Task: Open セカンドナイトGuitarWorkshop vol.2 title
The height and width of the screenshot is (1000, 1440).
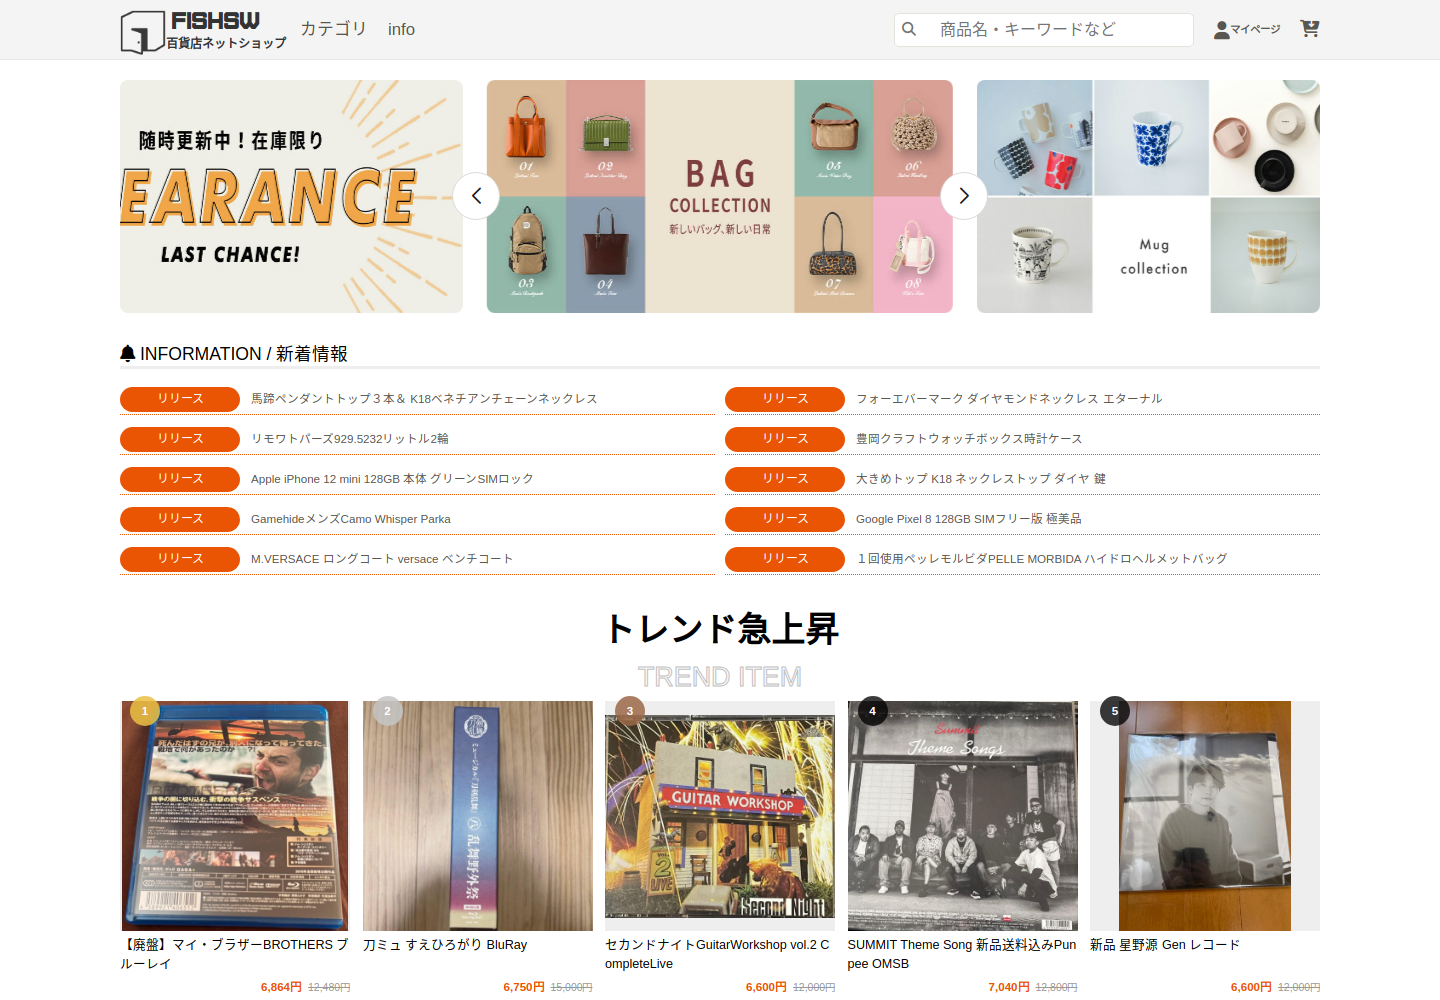Action: (x=718, y=954)
